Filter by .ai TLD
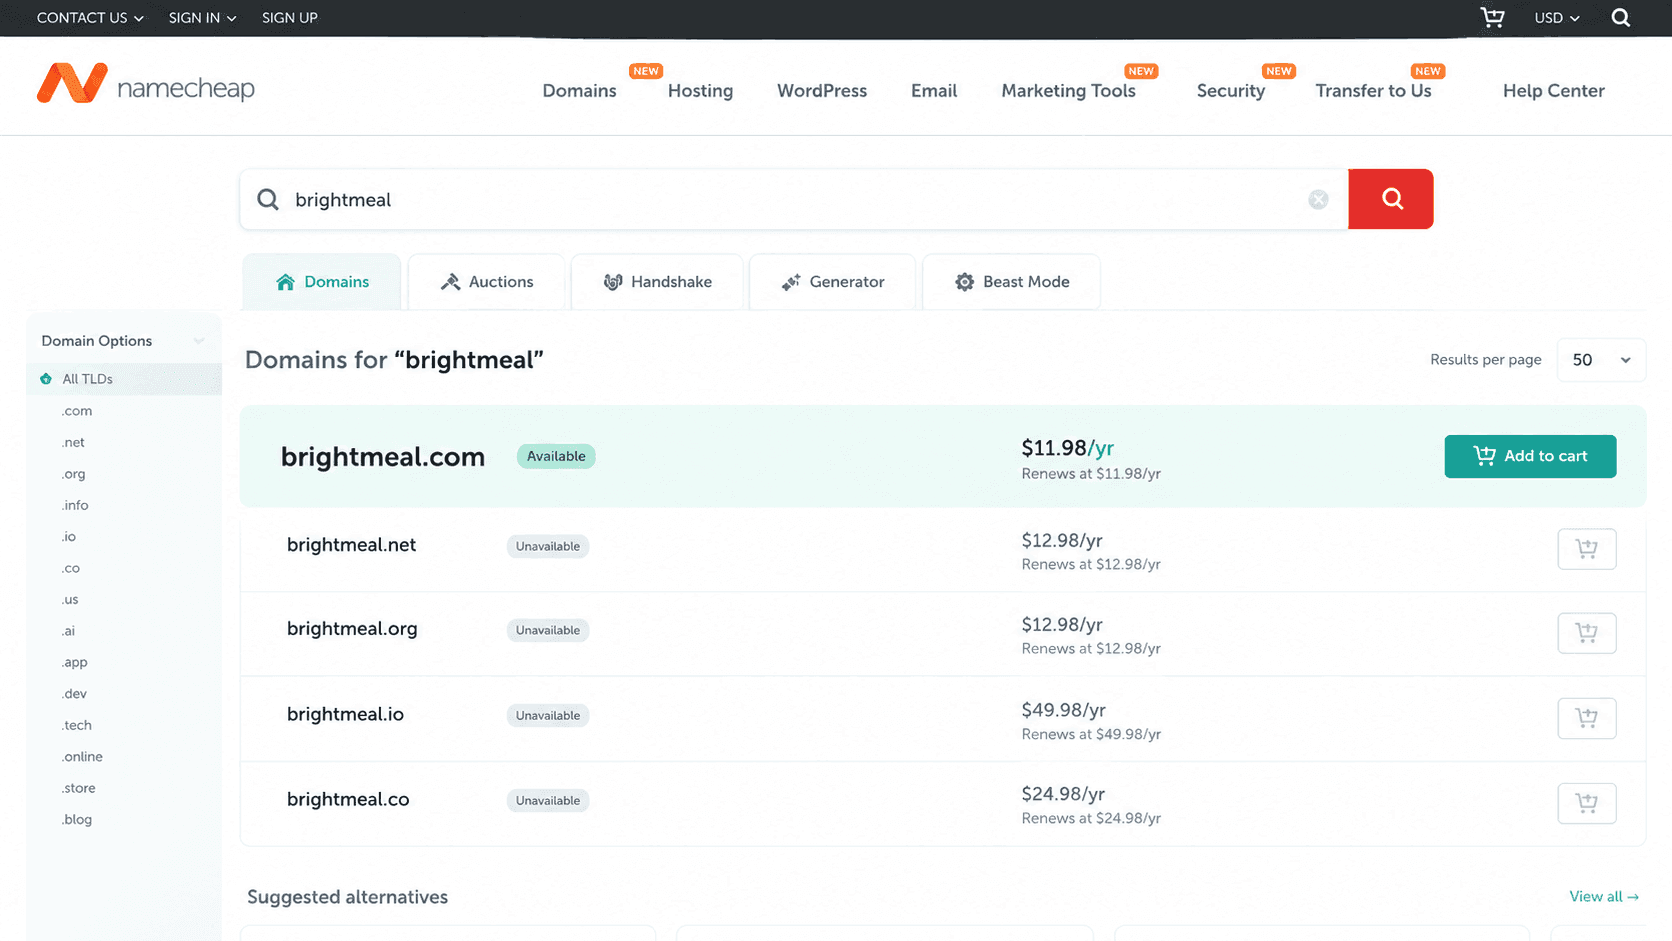1672x941 pixels. [x=68, y=631]
